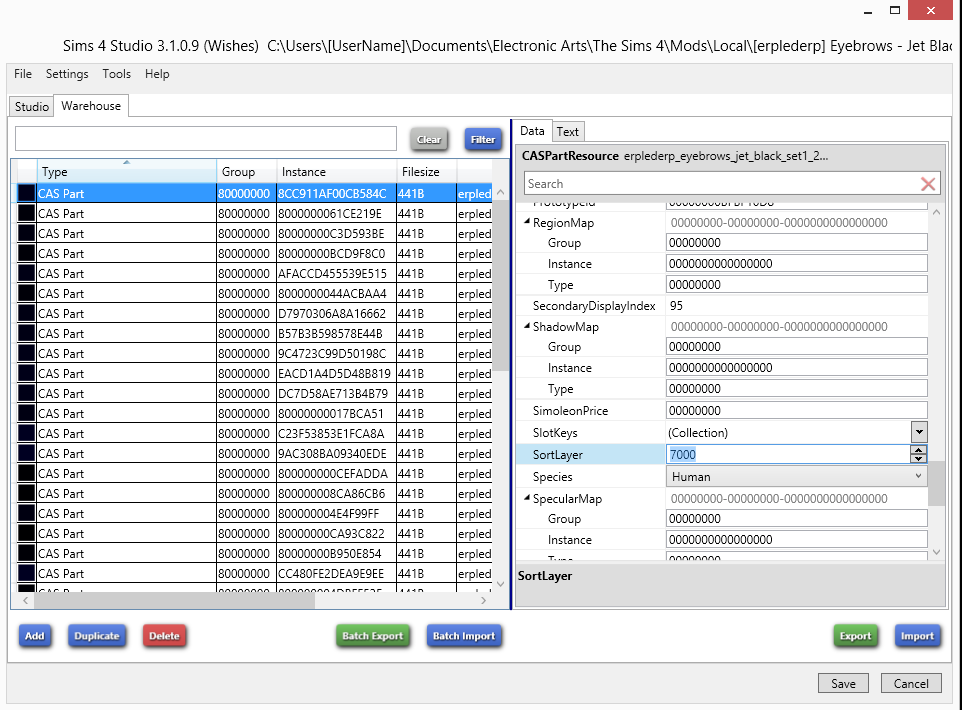The width and height of the screenshot is (962, 710).
Task: Click the Duplicate button
Action: [97, 636]
